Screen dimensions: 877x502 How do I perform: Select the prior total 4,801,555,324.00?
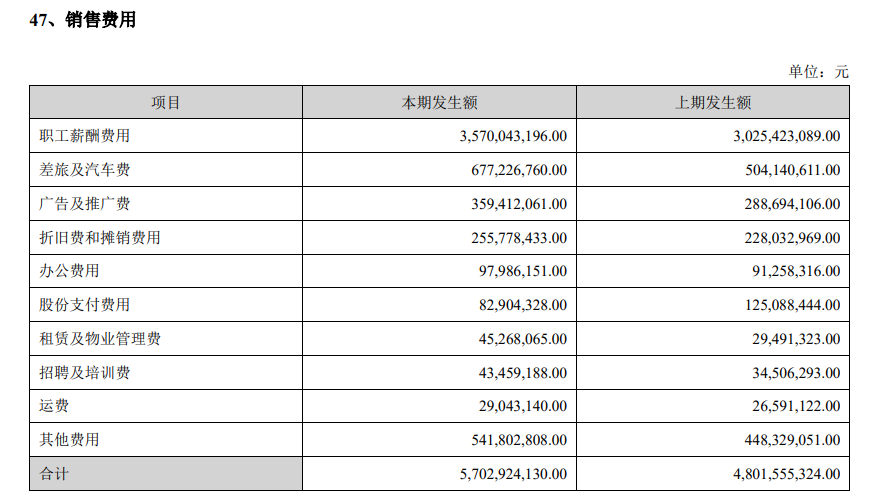click(x=772, y=474)
